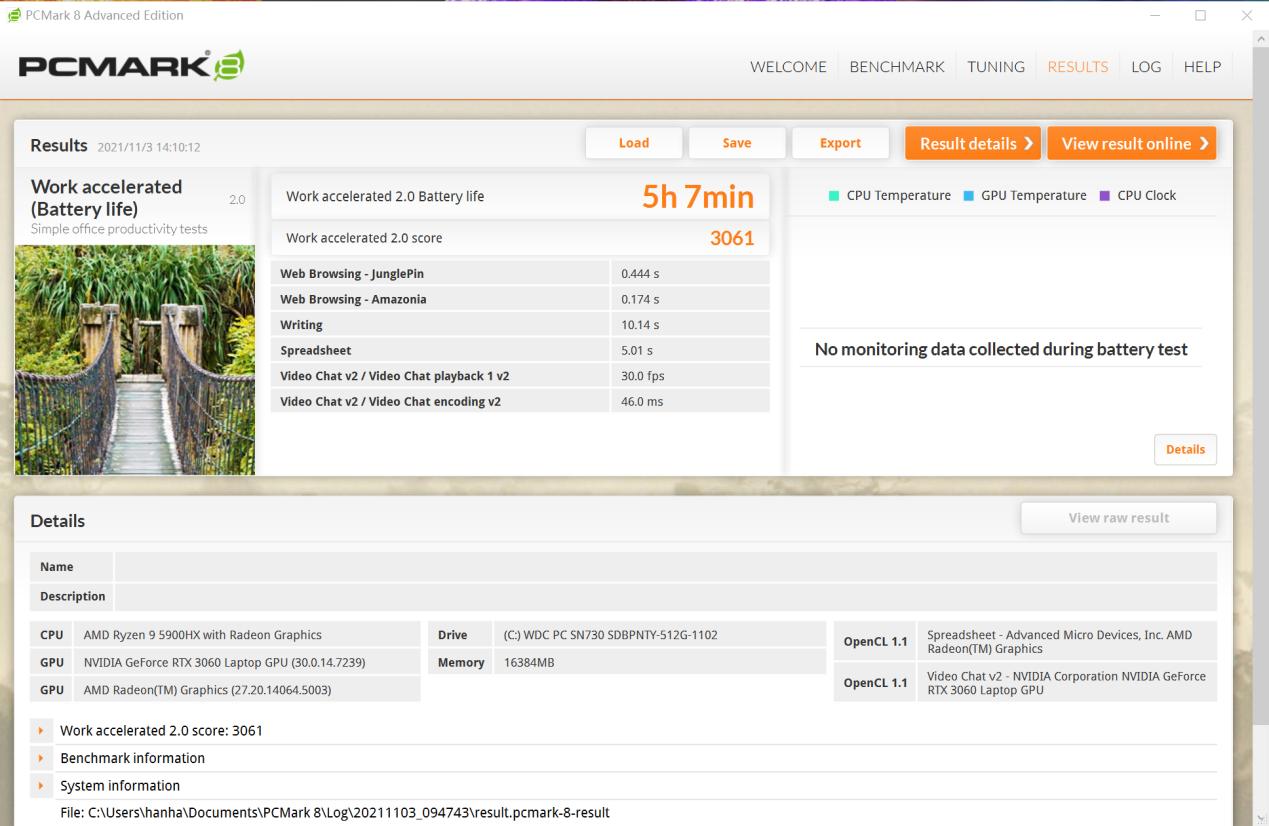Click the Spreadsheet OpenCL device entry
The image size is (1269, 826).
click(x=1067, y=642)
